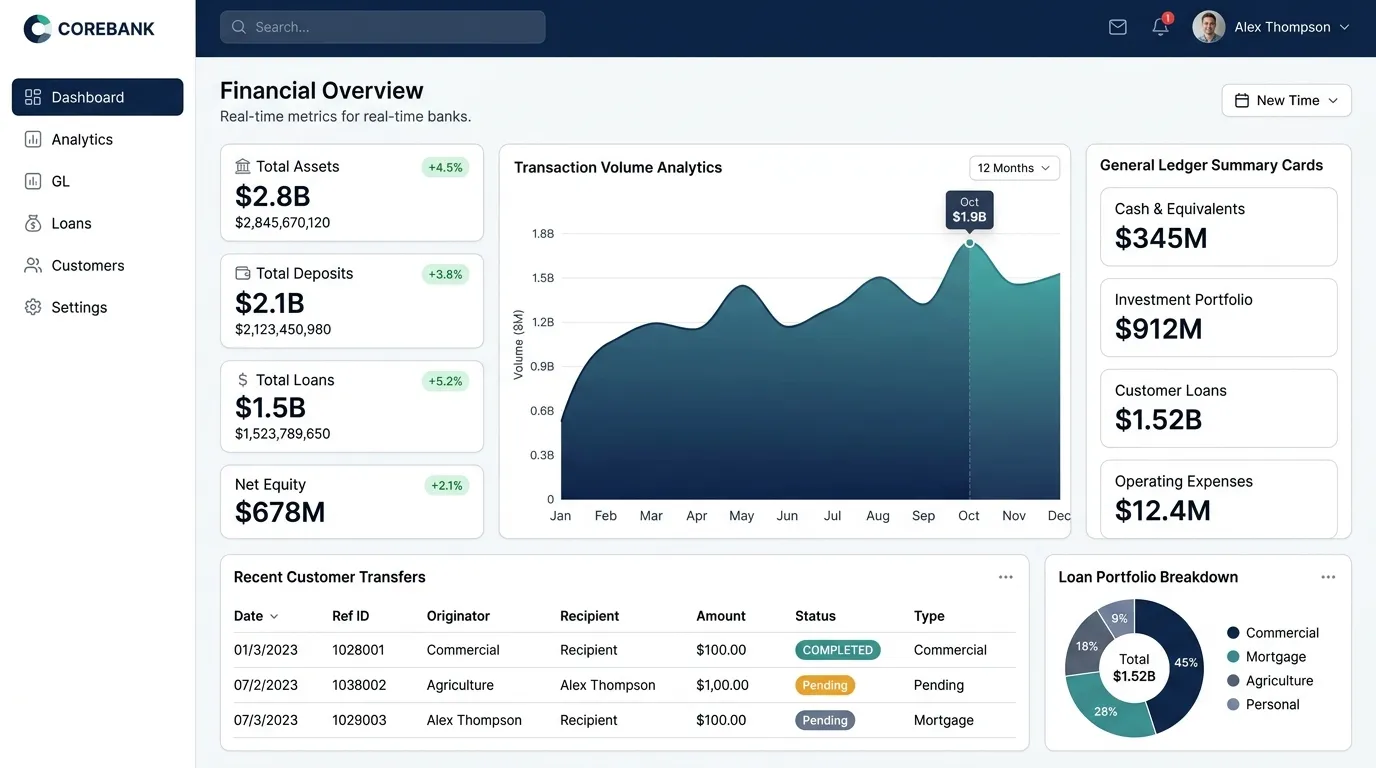The width and height of the screenshot is (1376, 768).
Task: Click the Operating Expenses $12.4M card
Action: pyautogui.click(x=1219, y=499)
